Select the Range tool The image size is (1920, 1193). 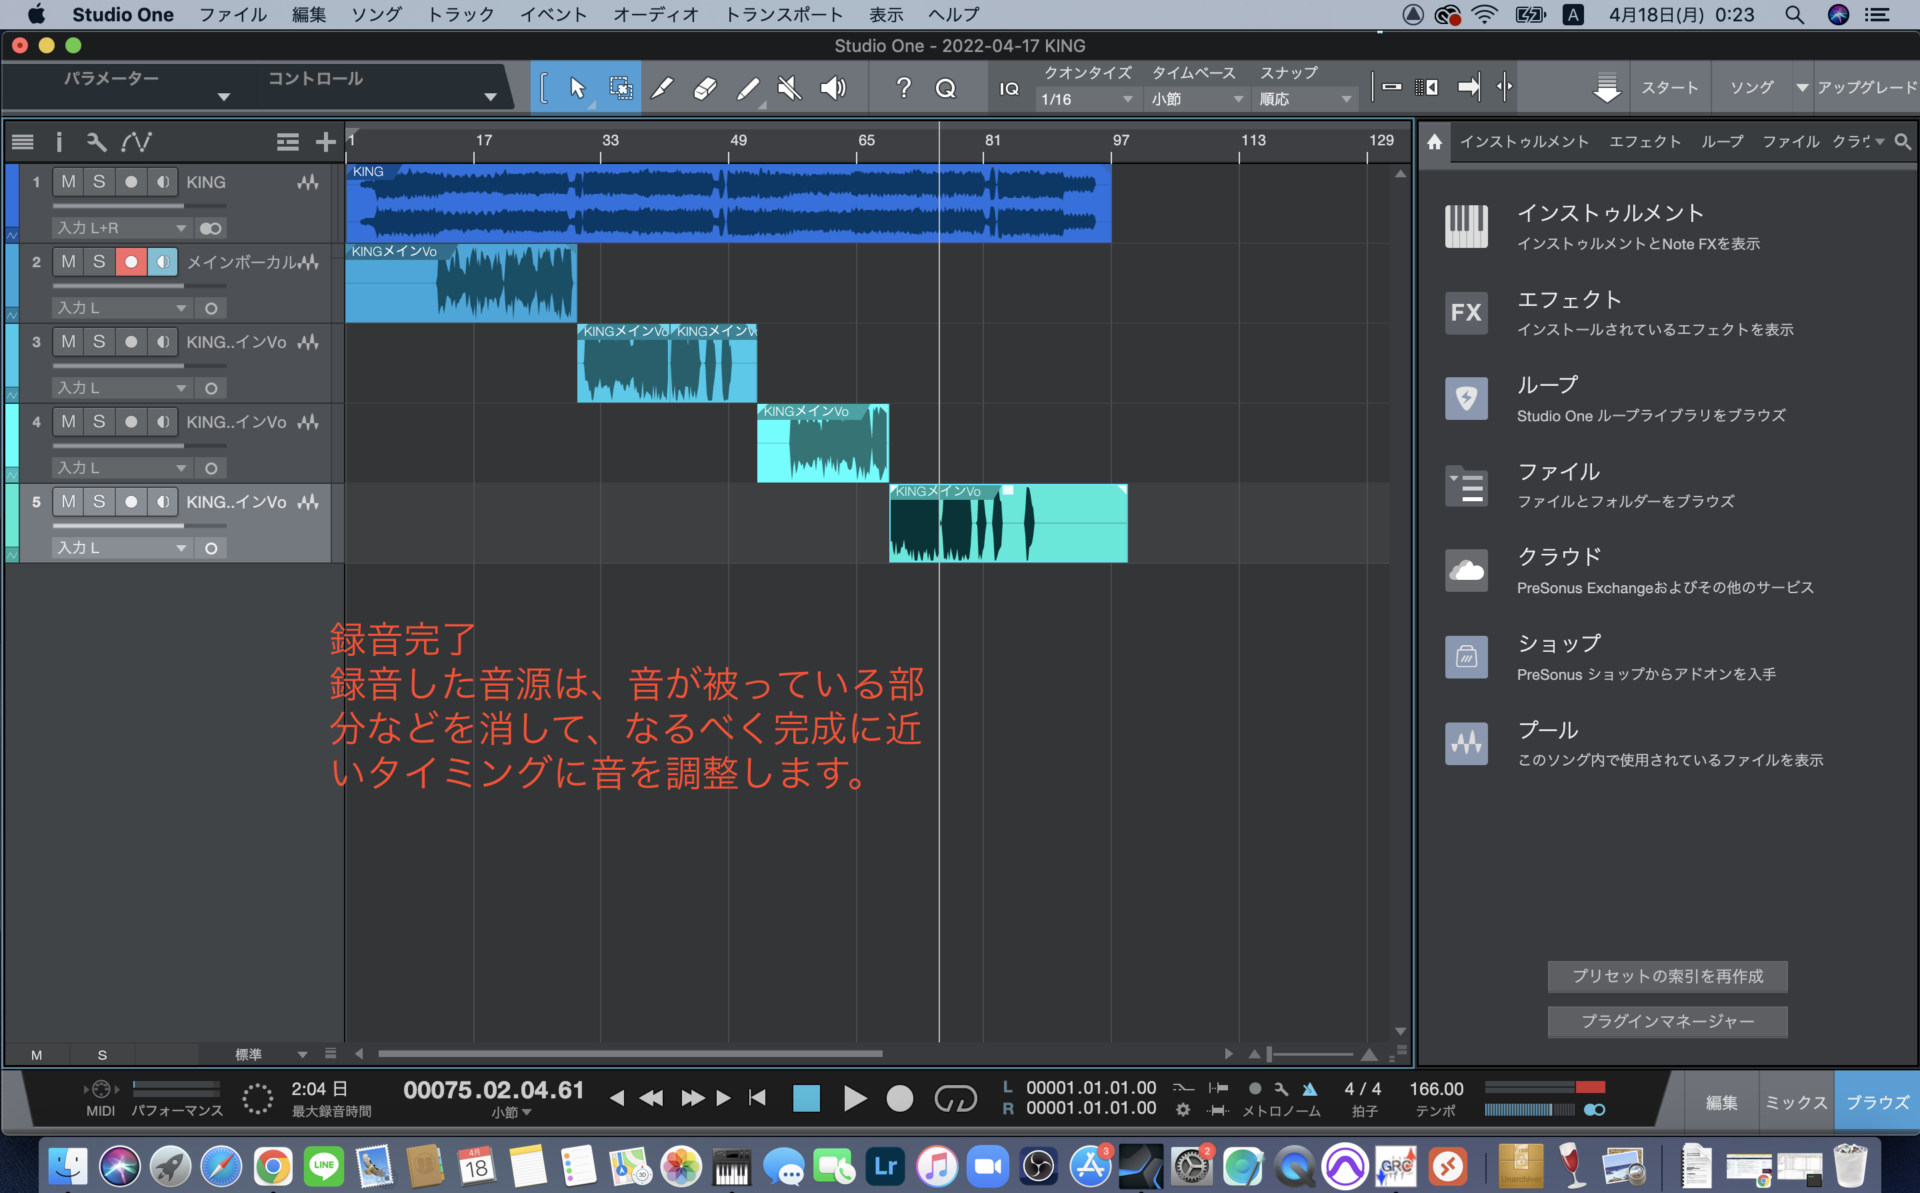click(x=620, y=88)
